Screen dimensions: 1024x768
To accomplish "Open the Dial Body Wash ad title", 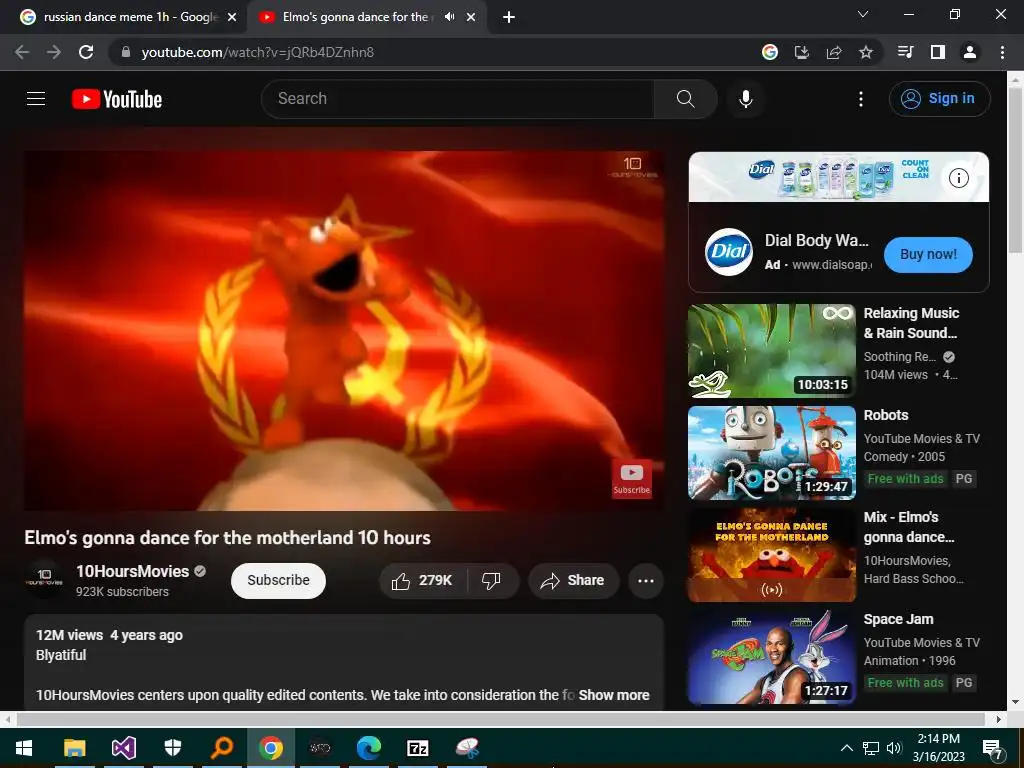I will (817, 240).
